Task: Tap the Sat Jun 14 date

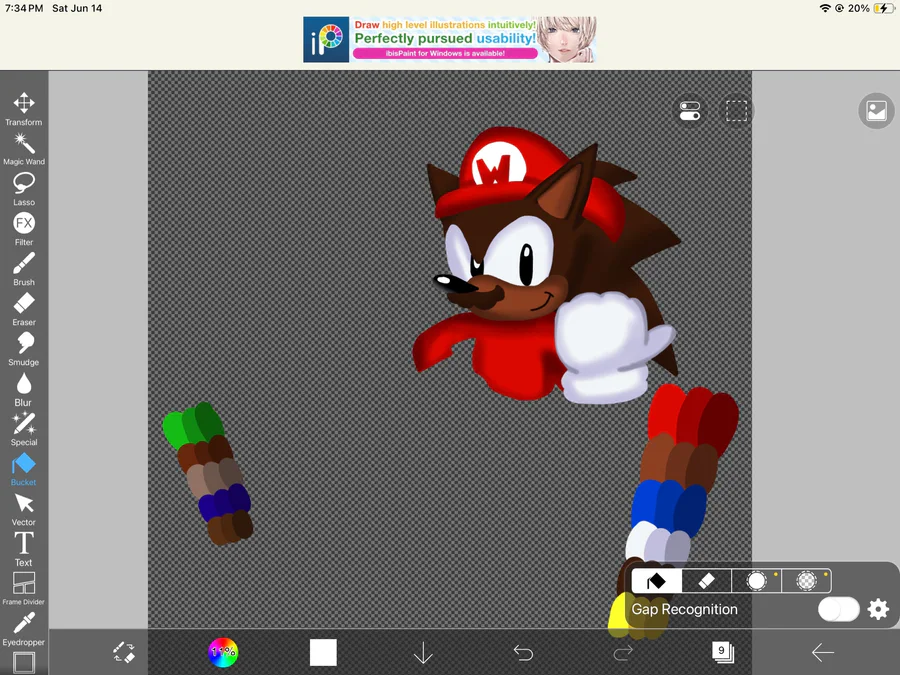Action: [x=77, y=8]
